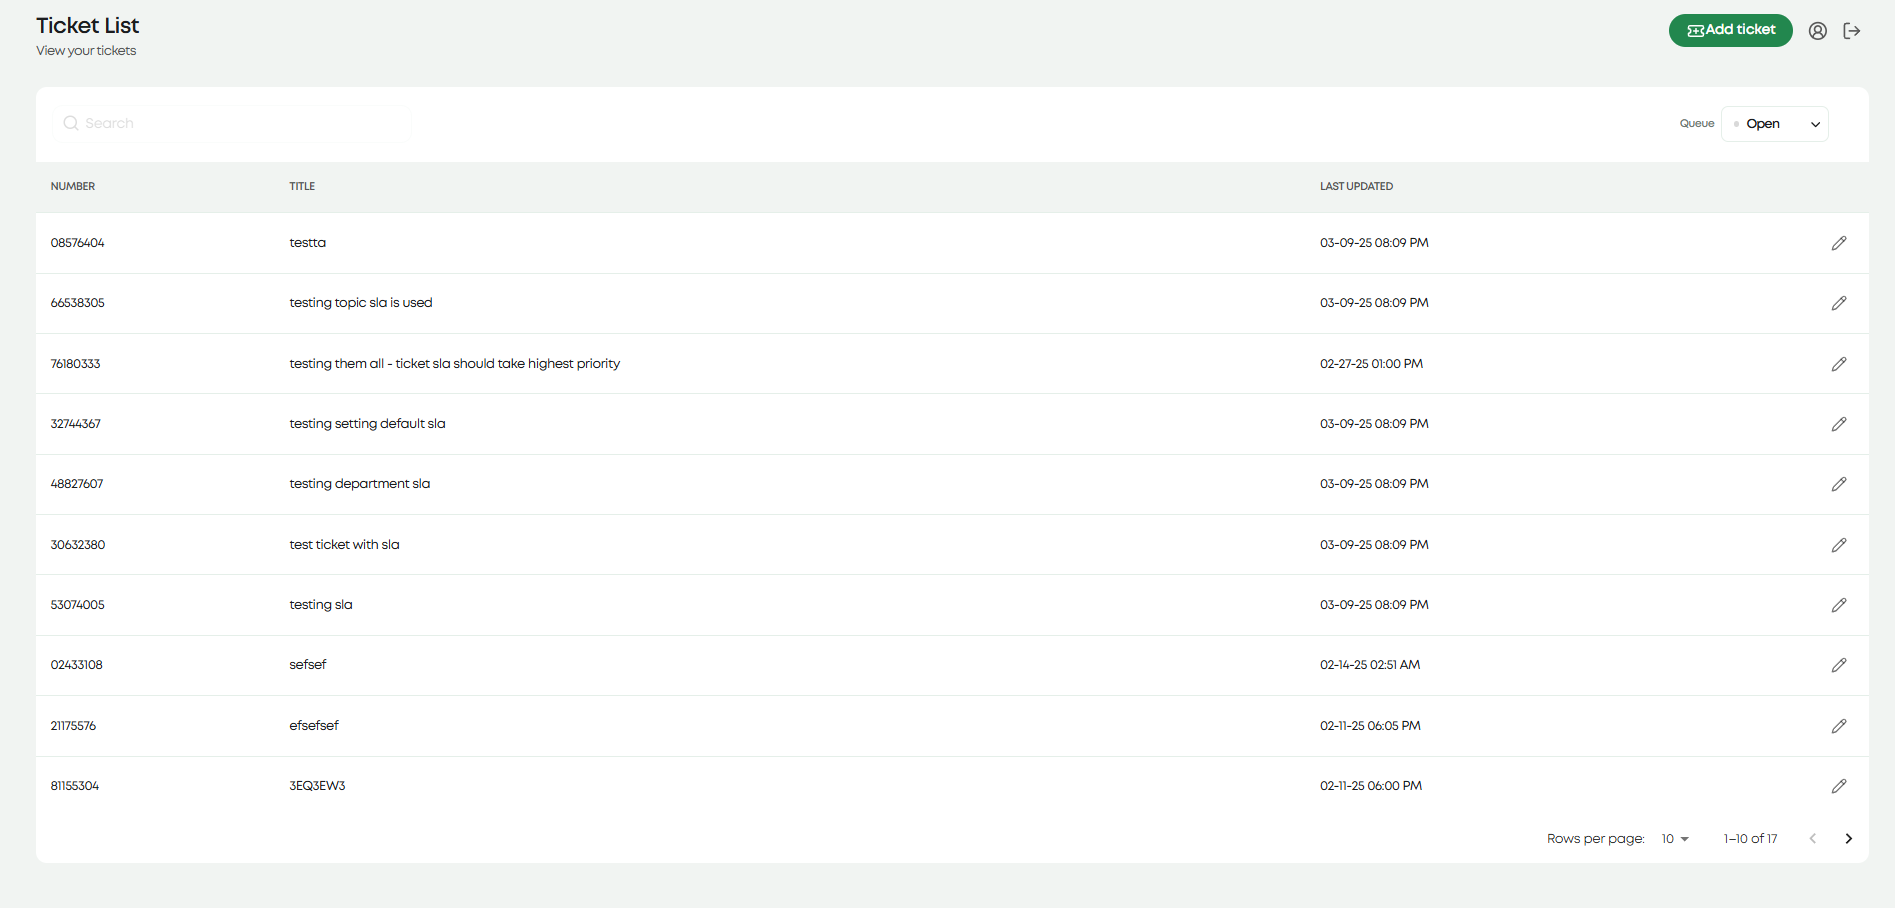Click inside the Search input field
The image size is (1895, 908).
[x=230, y=122]
